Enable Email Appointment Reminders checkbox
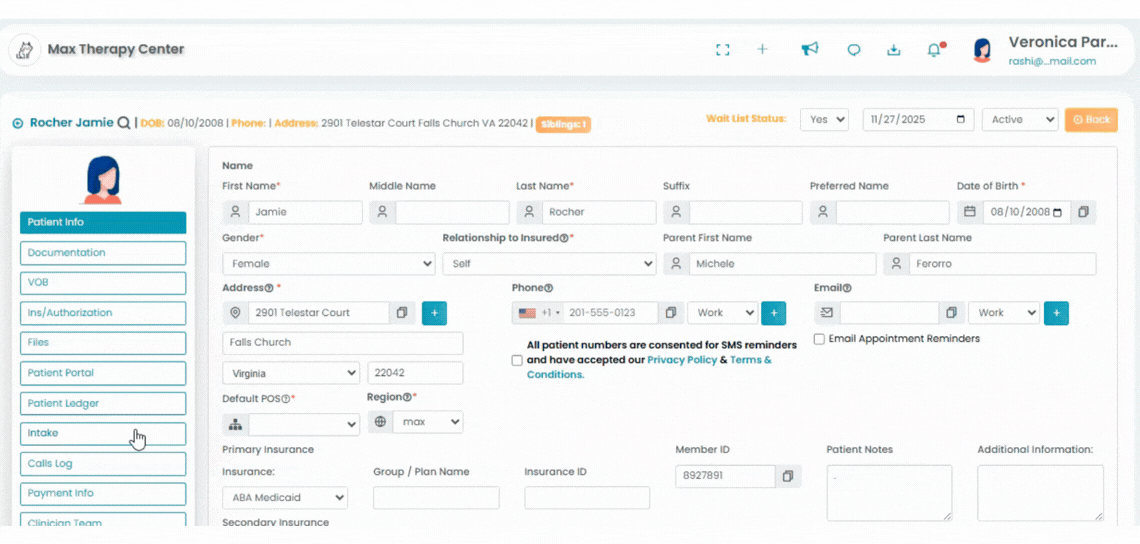The image size is (1140, 544). (x=819, y=339)
